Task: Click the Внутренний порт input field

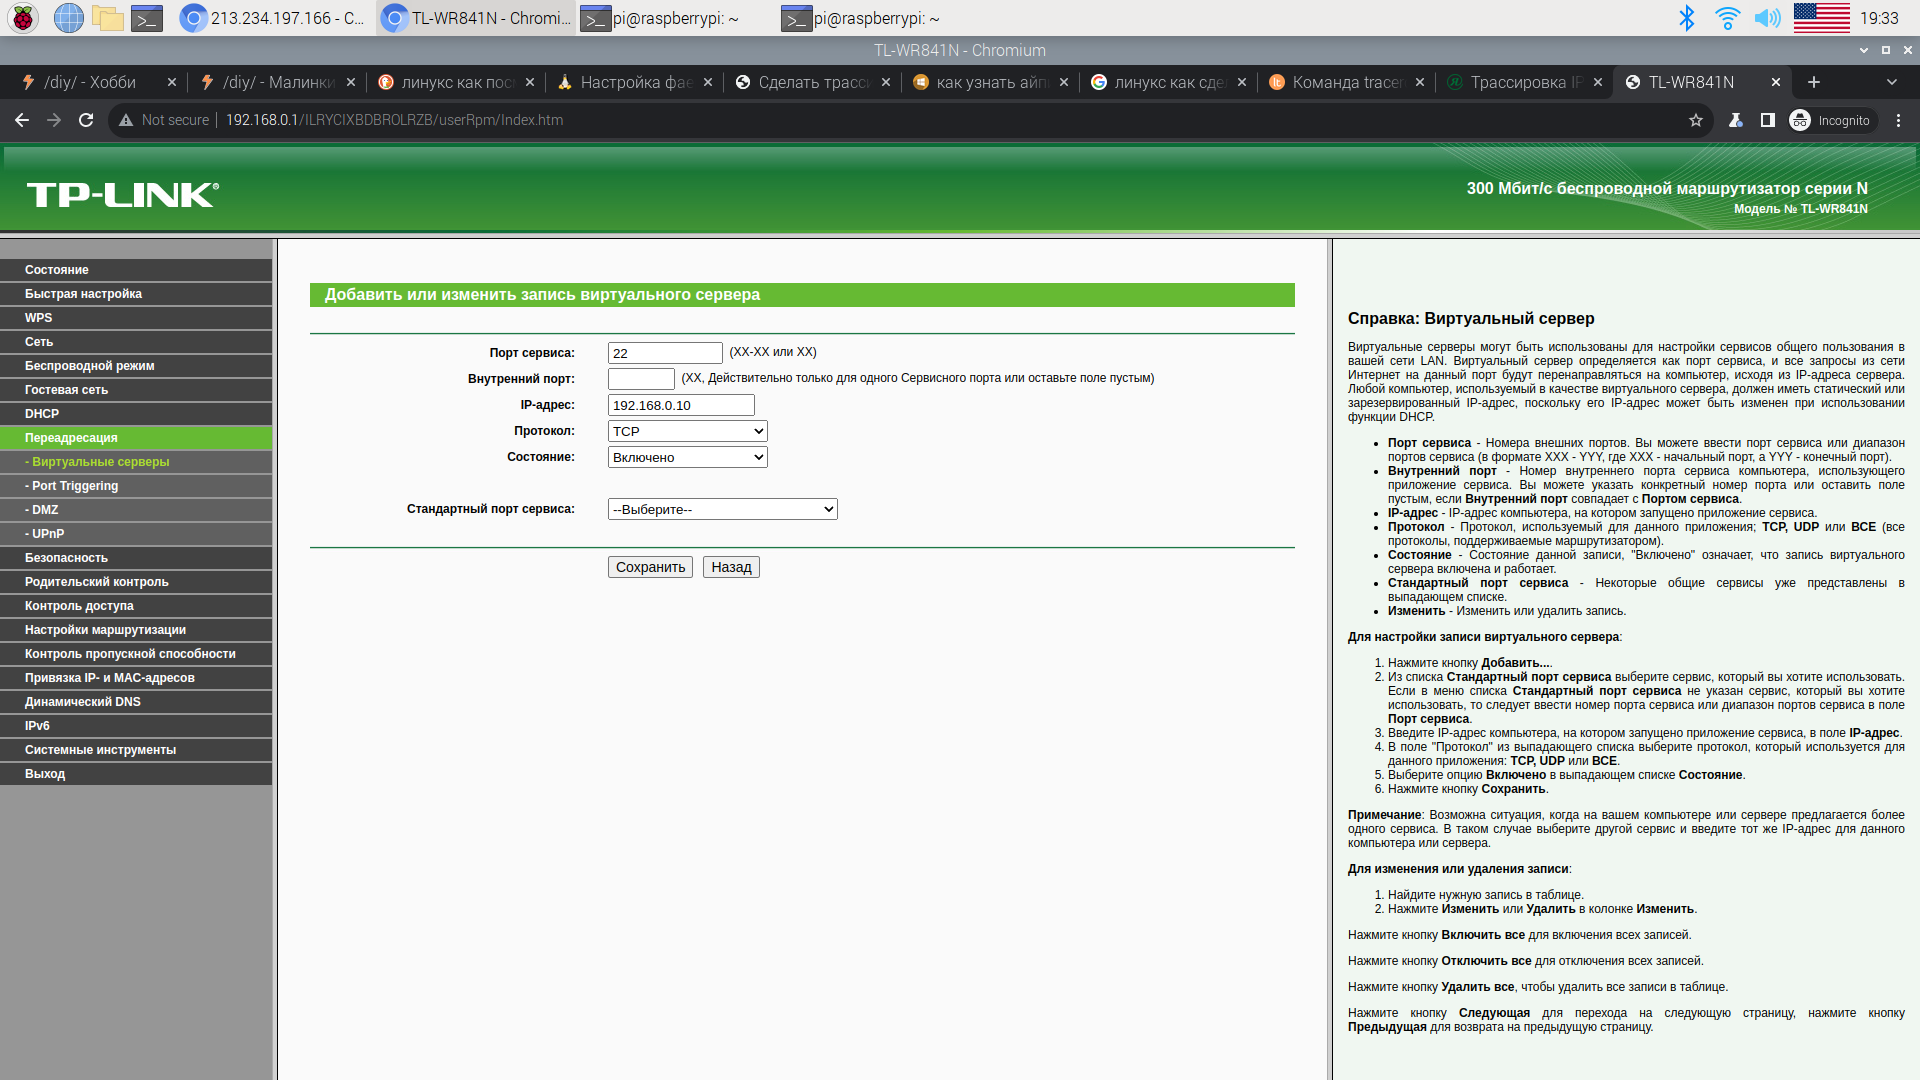Action: [641, 379]
